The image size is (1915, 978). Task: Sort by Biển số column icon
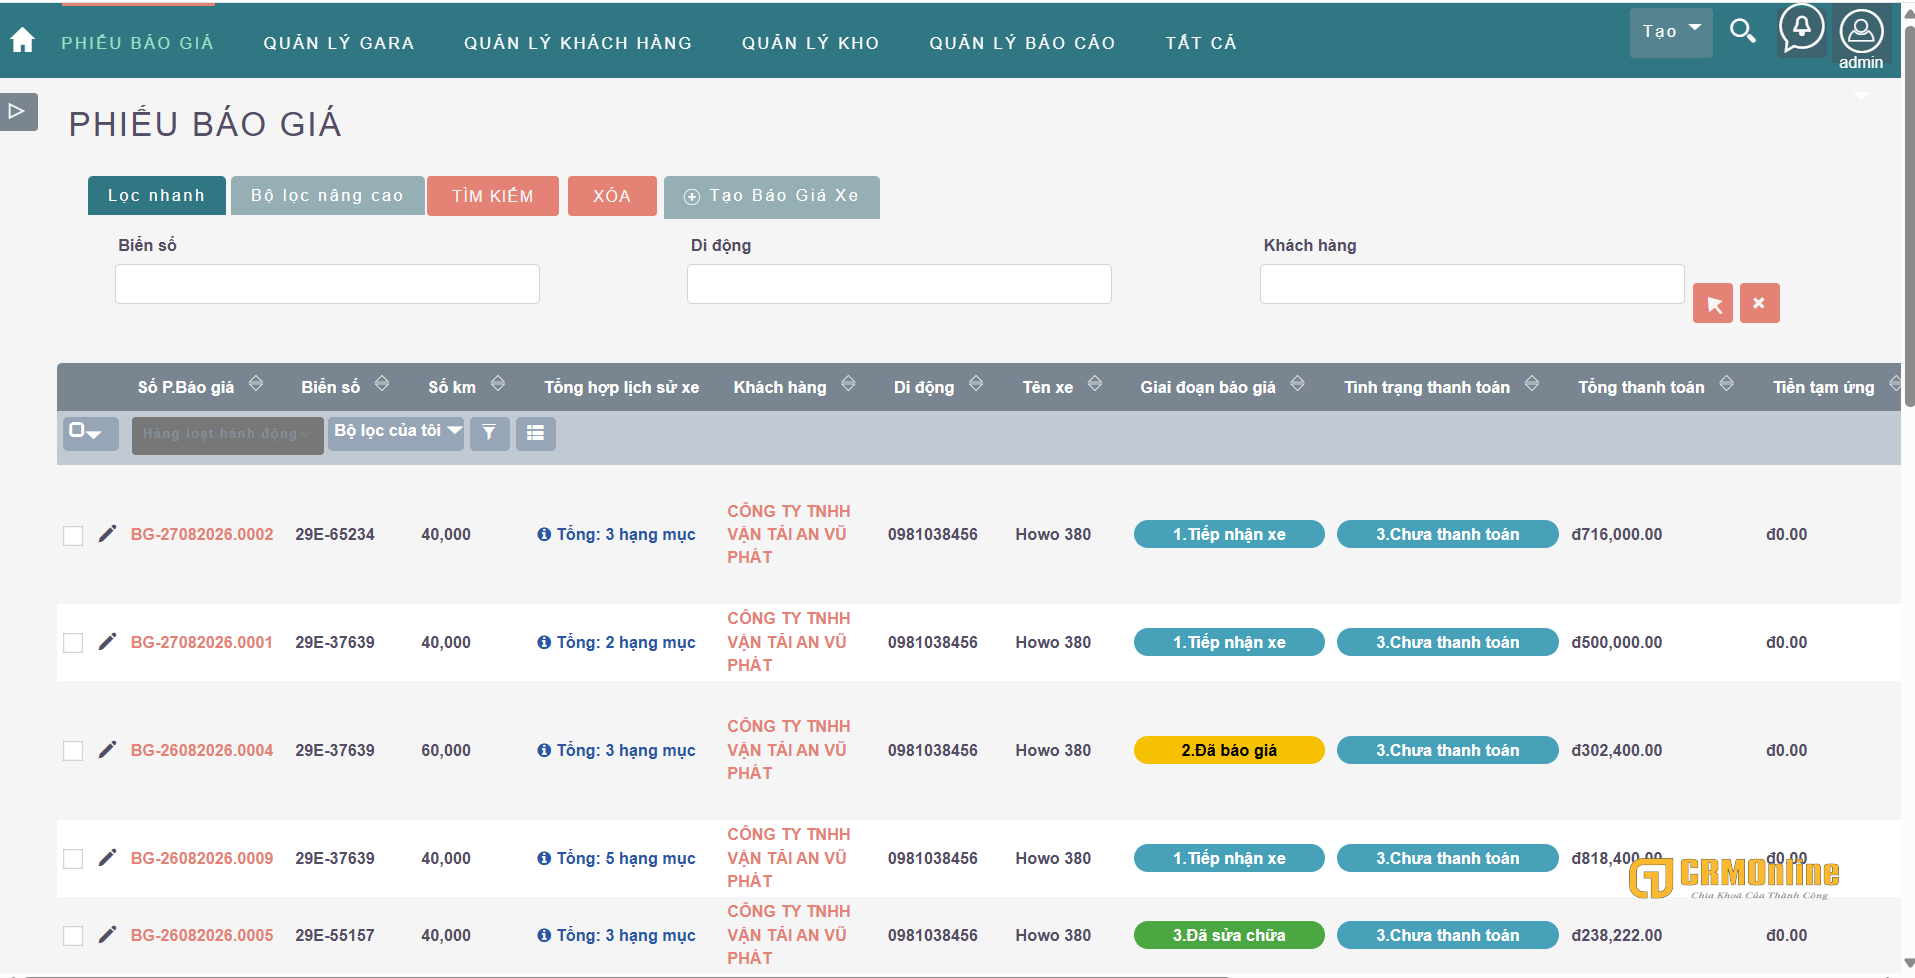pos(382,384)
